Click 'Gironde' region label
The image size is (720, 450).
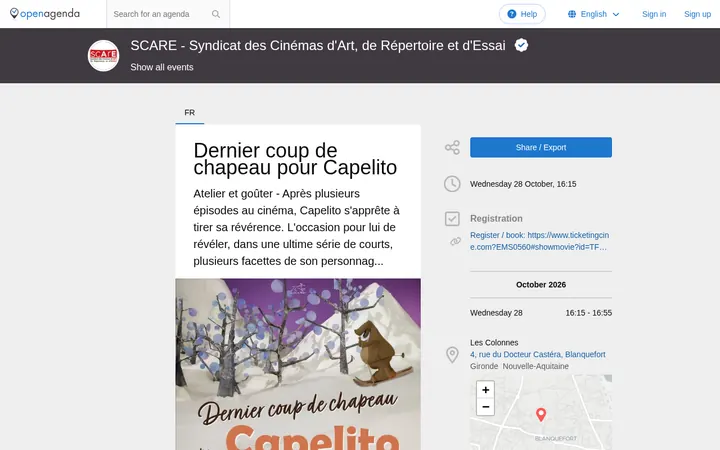click(x=484, y=366)
